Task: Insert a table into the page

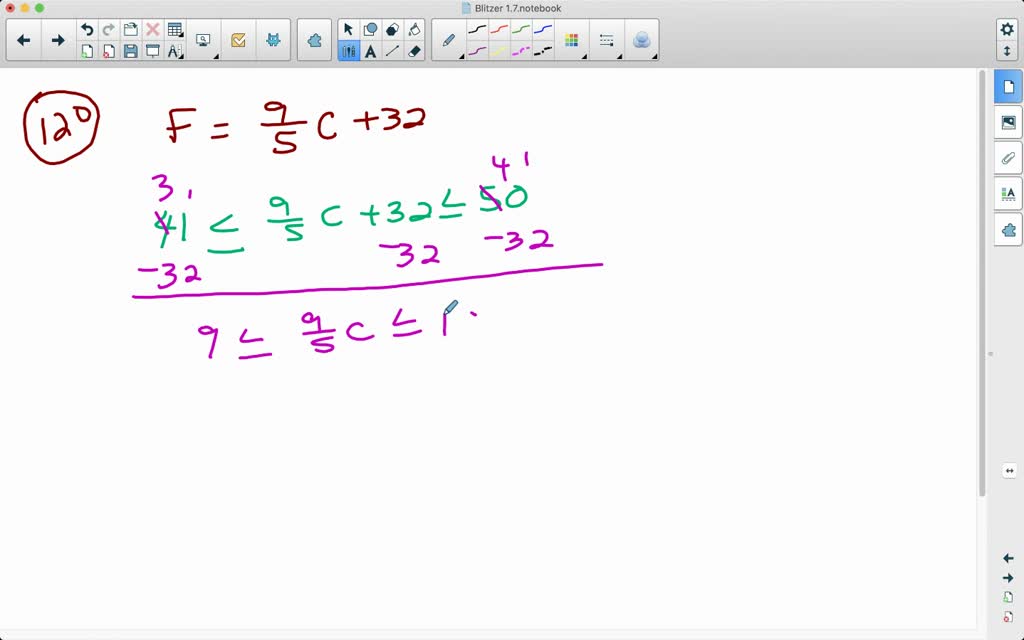Action: [175, 29]
